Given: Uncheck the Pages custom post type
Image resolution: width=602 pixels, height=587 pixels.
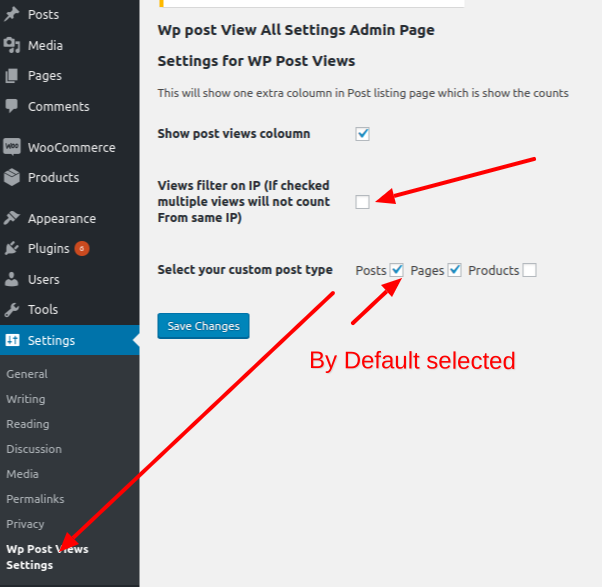Looking at the screenshot, I should (455, 270).
